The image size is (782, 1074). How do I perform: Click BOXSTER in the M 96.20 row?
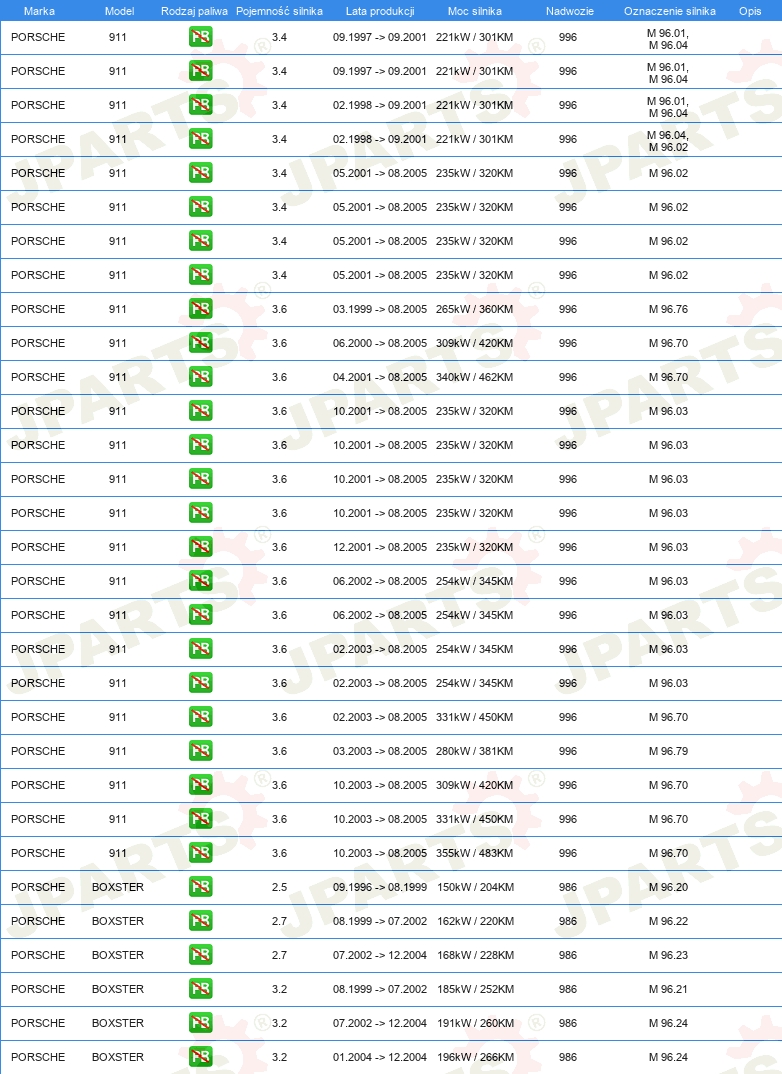click(118, 887)
